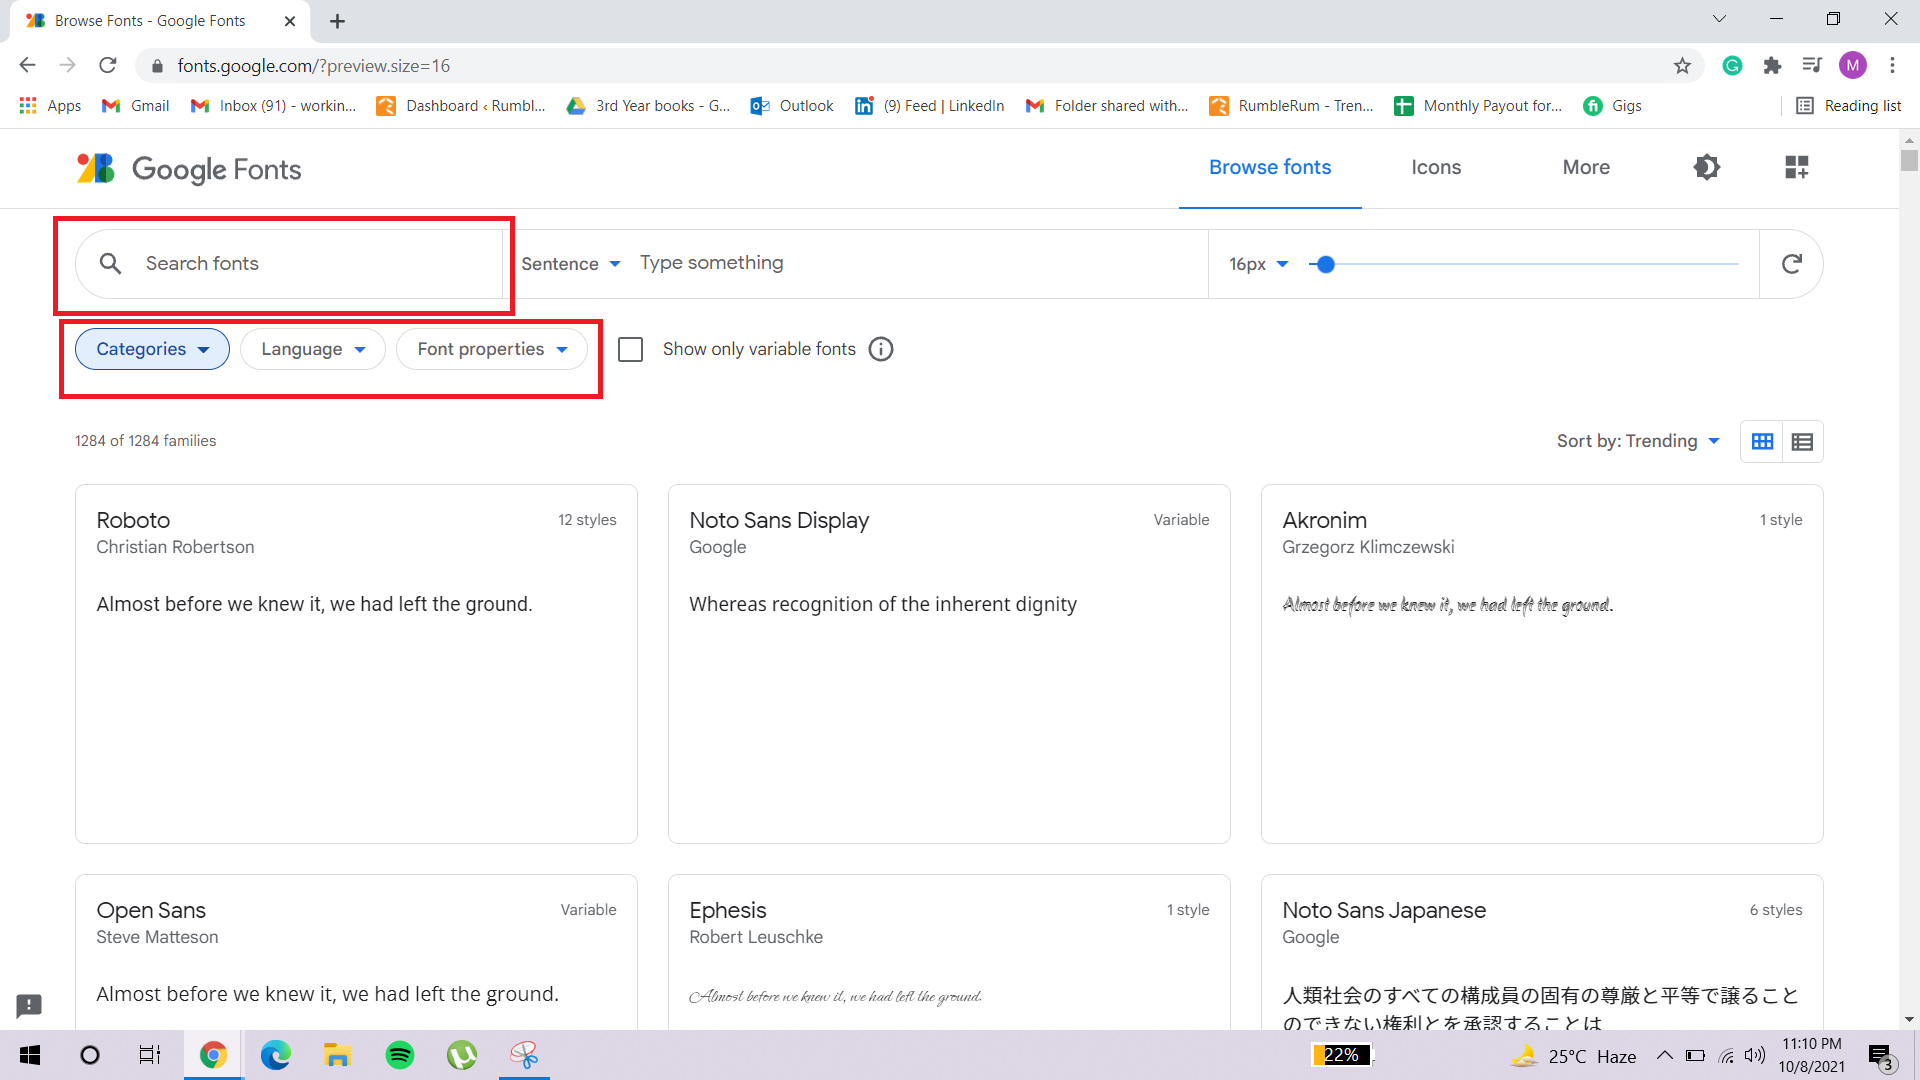Open the media control icon in toolbar
Screen dimensions: 1920x1080
(1812, 66)
